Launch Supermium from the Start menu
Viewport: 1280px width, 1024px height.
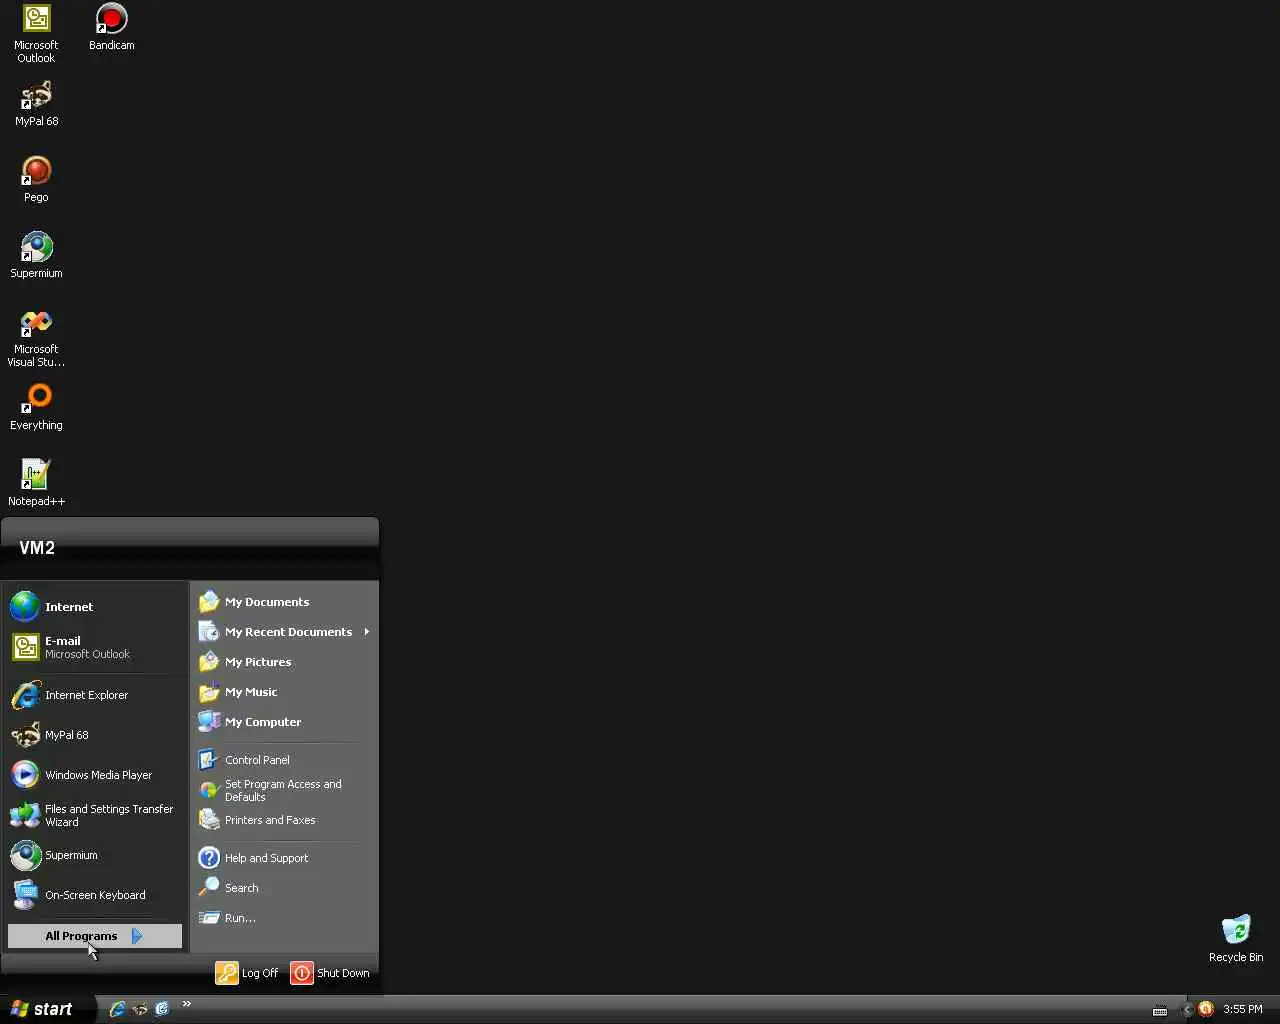point(95,855)
